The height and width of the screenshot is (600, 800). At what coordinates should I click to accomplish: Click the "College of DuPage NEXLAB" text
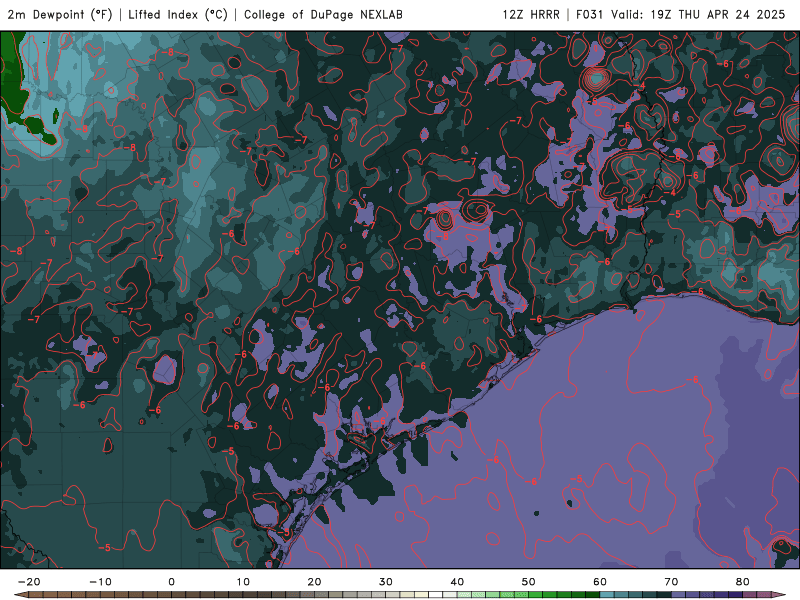(x=323, y=14)
